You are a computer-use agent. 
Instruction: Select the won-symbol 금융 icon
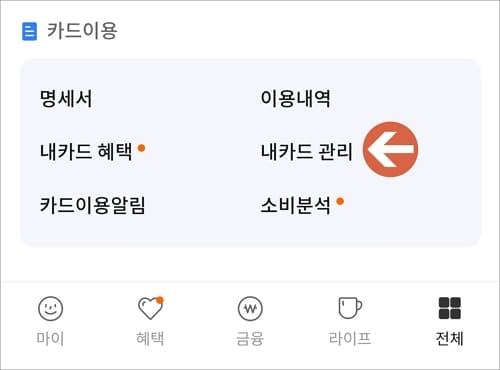point(250,308)
